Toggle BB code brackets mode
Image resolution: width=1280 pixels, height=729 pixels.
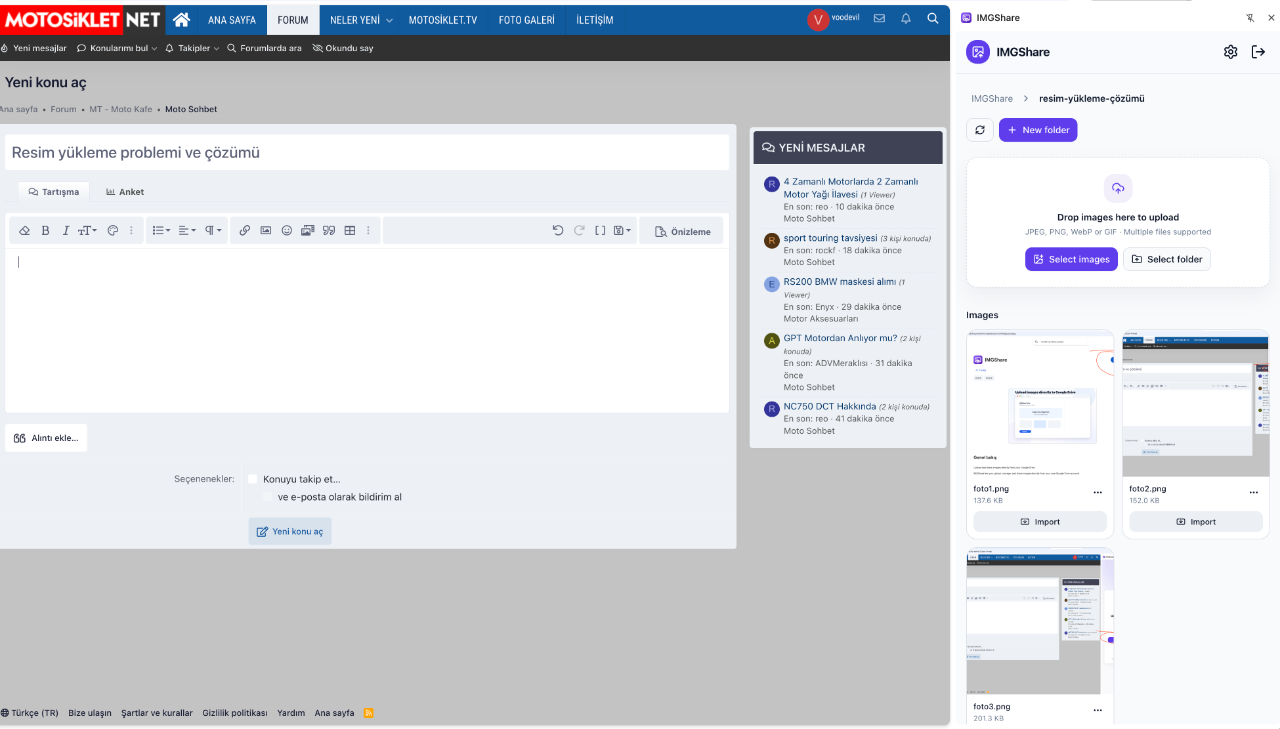600,231
